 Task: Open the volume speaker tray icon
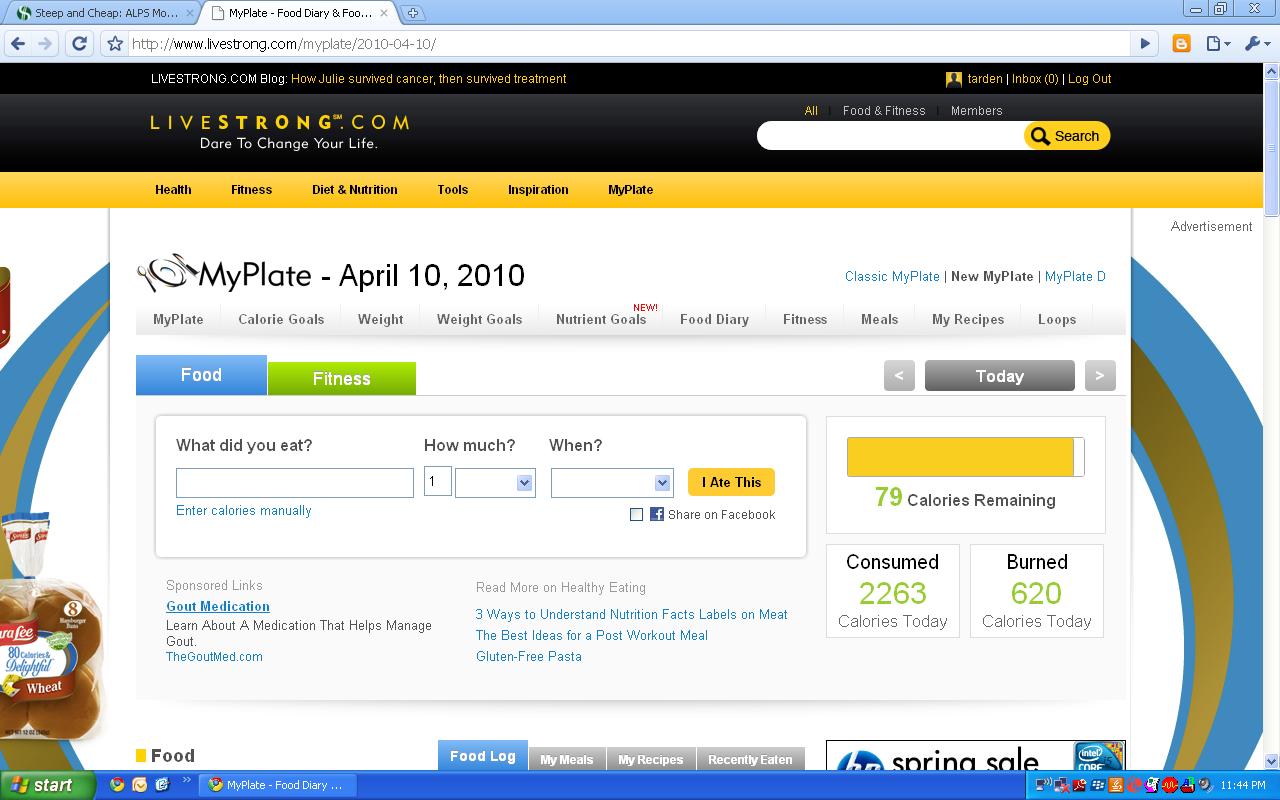[1205, 785]
